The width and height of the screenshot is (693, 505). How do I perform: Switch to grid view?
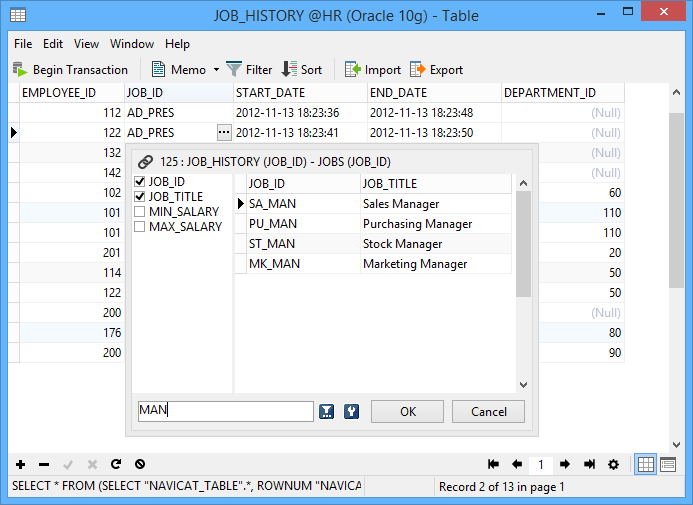tap(645, 464)
